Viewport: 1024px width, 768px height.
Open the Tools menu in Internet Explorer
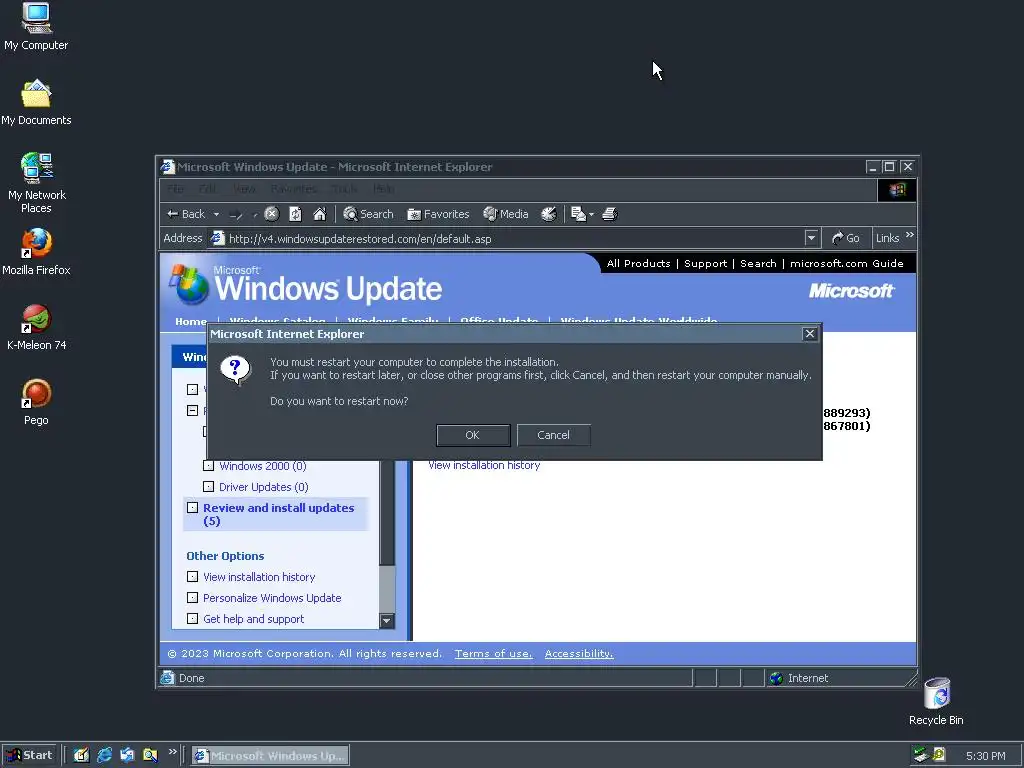[x=344, y=189]
